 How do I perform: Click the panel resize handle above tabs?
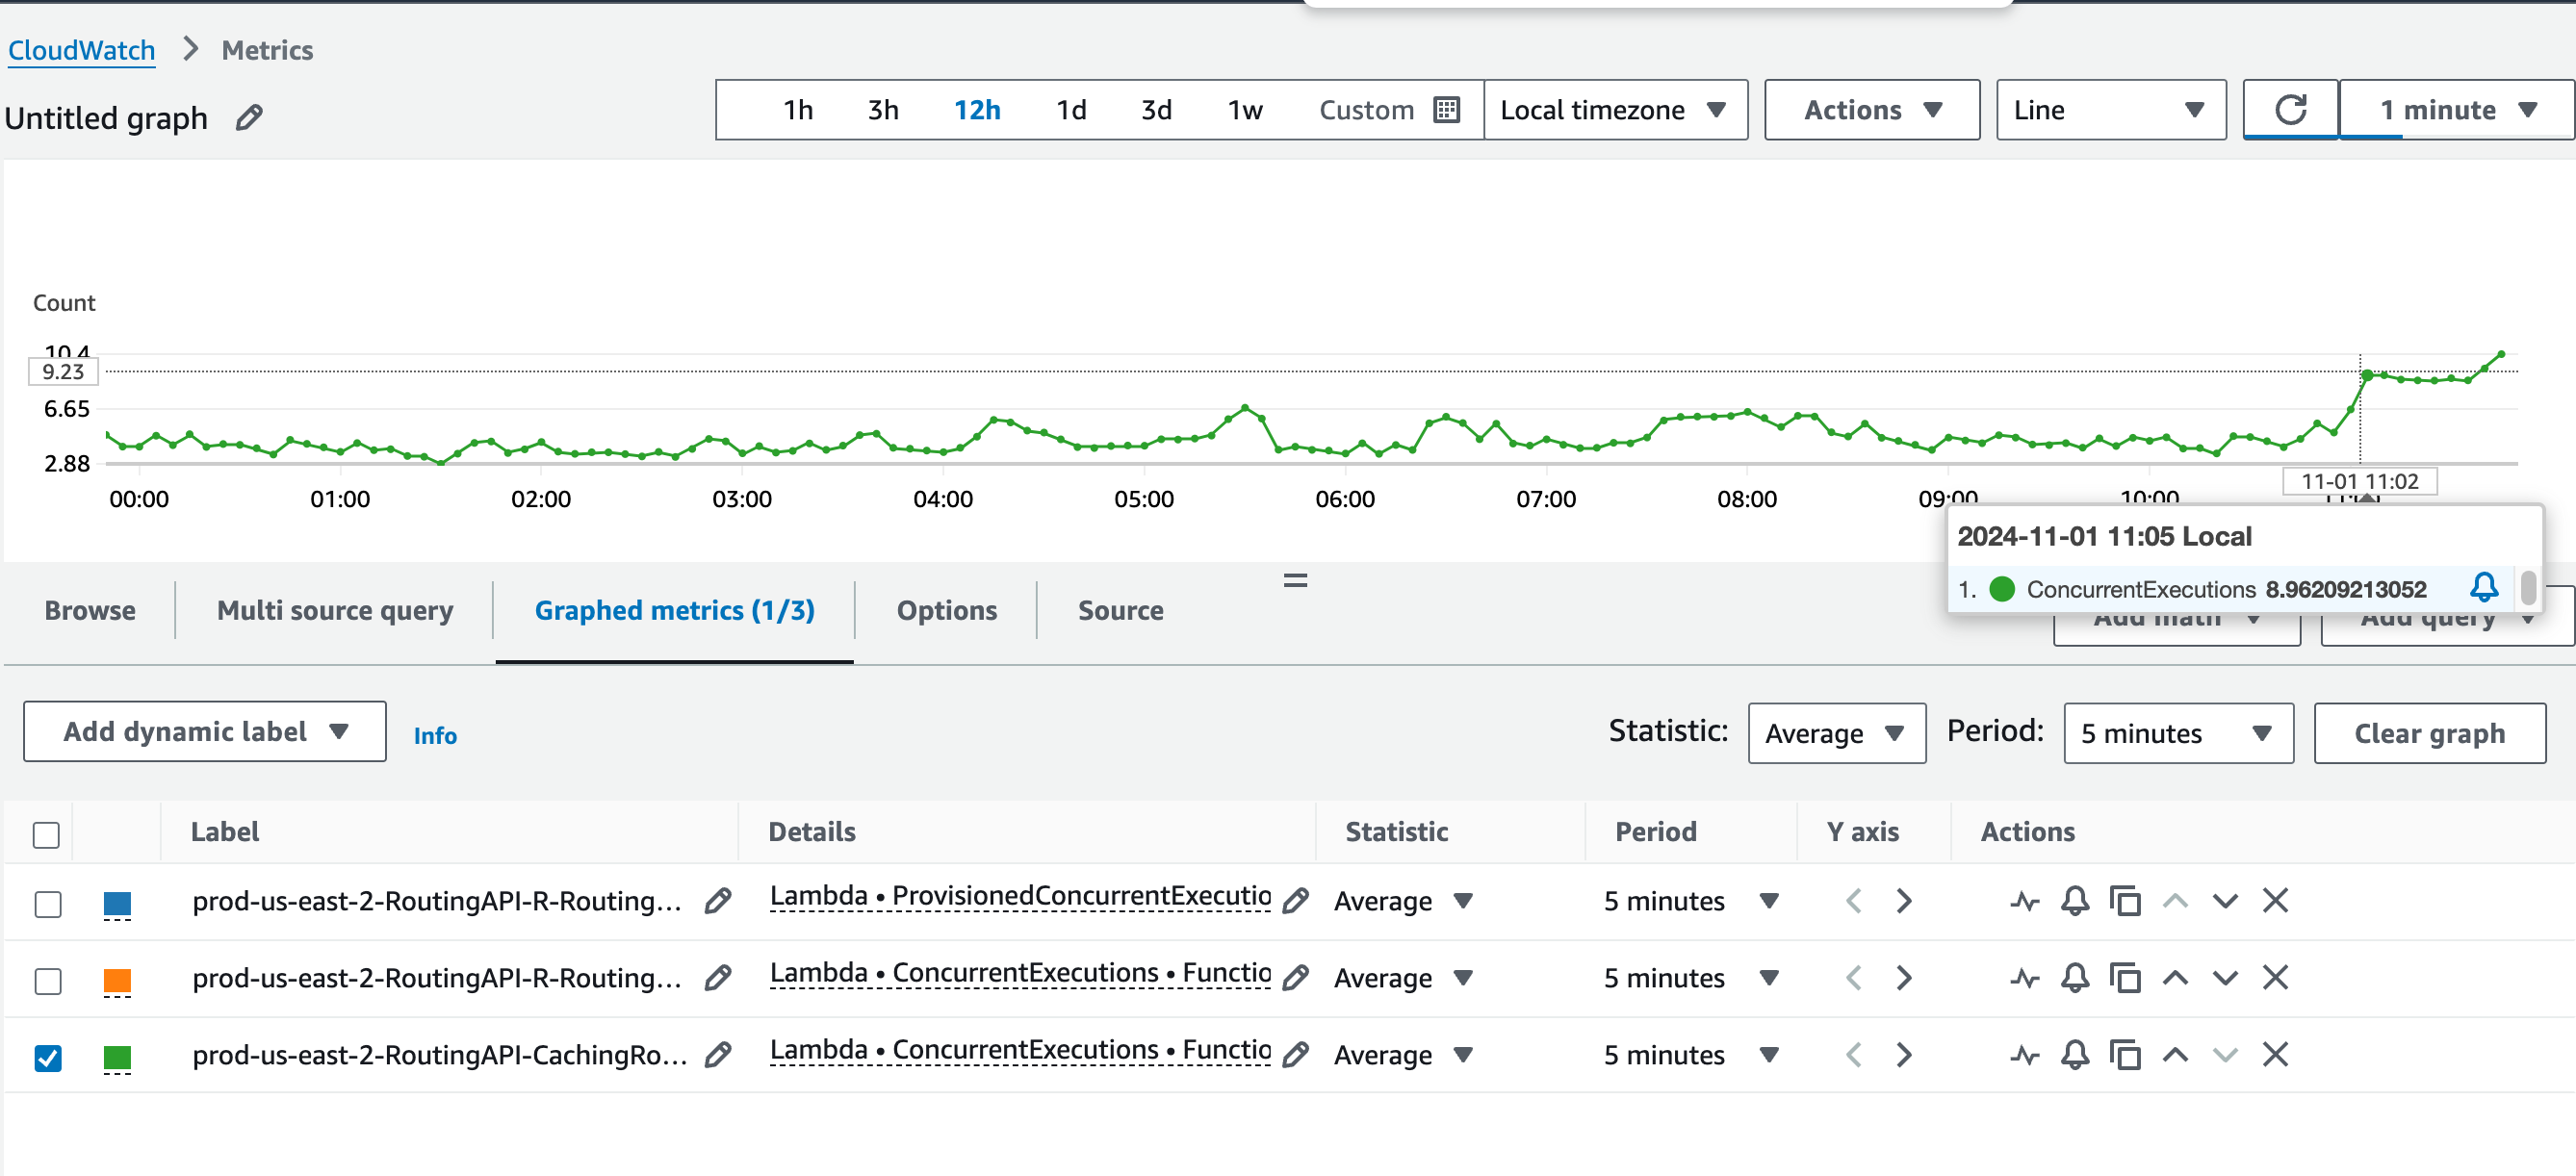1295,580
